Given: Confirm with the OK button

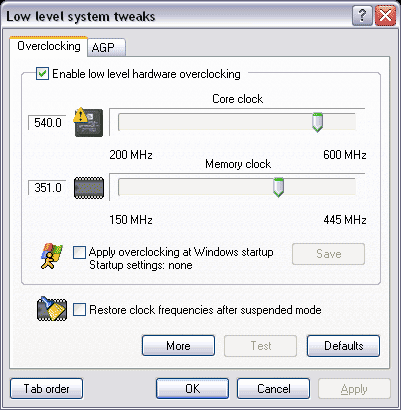Looking at the screenshot, I should [x=192, y=389].
